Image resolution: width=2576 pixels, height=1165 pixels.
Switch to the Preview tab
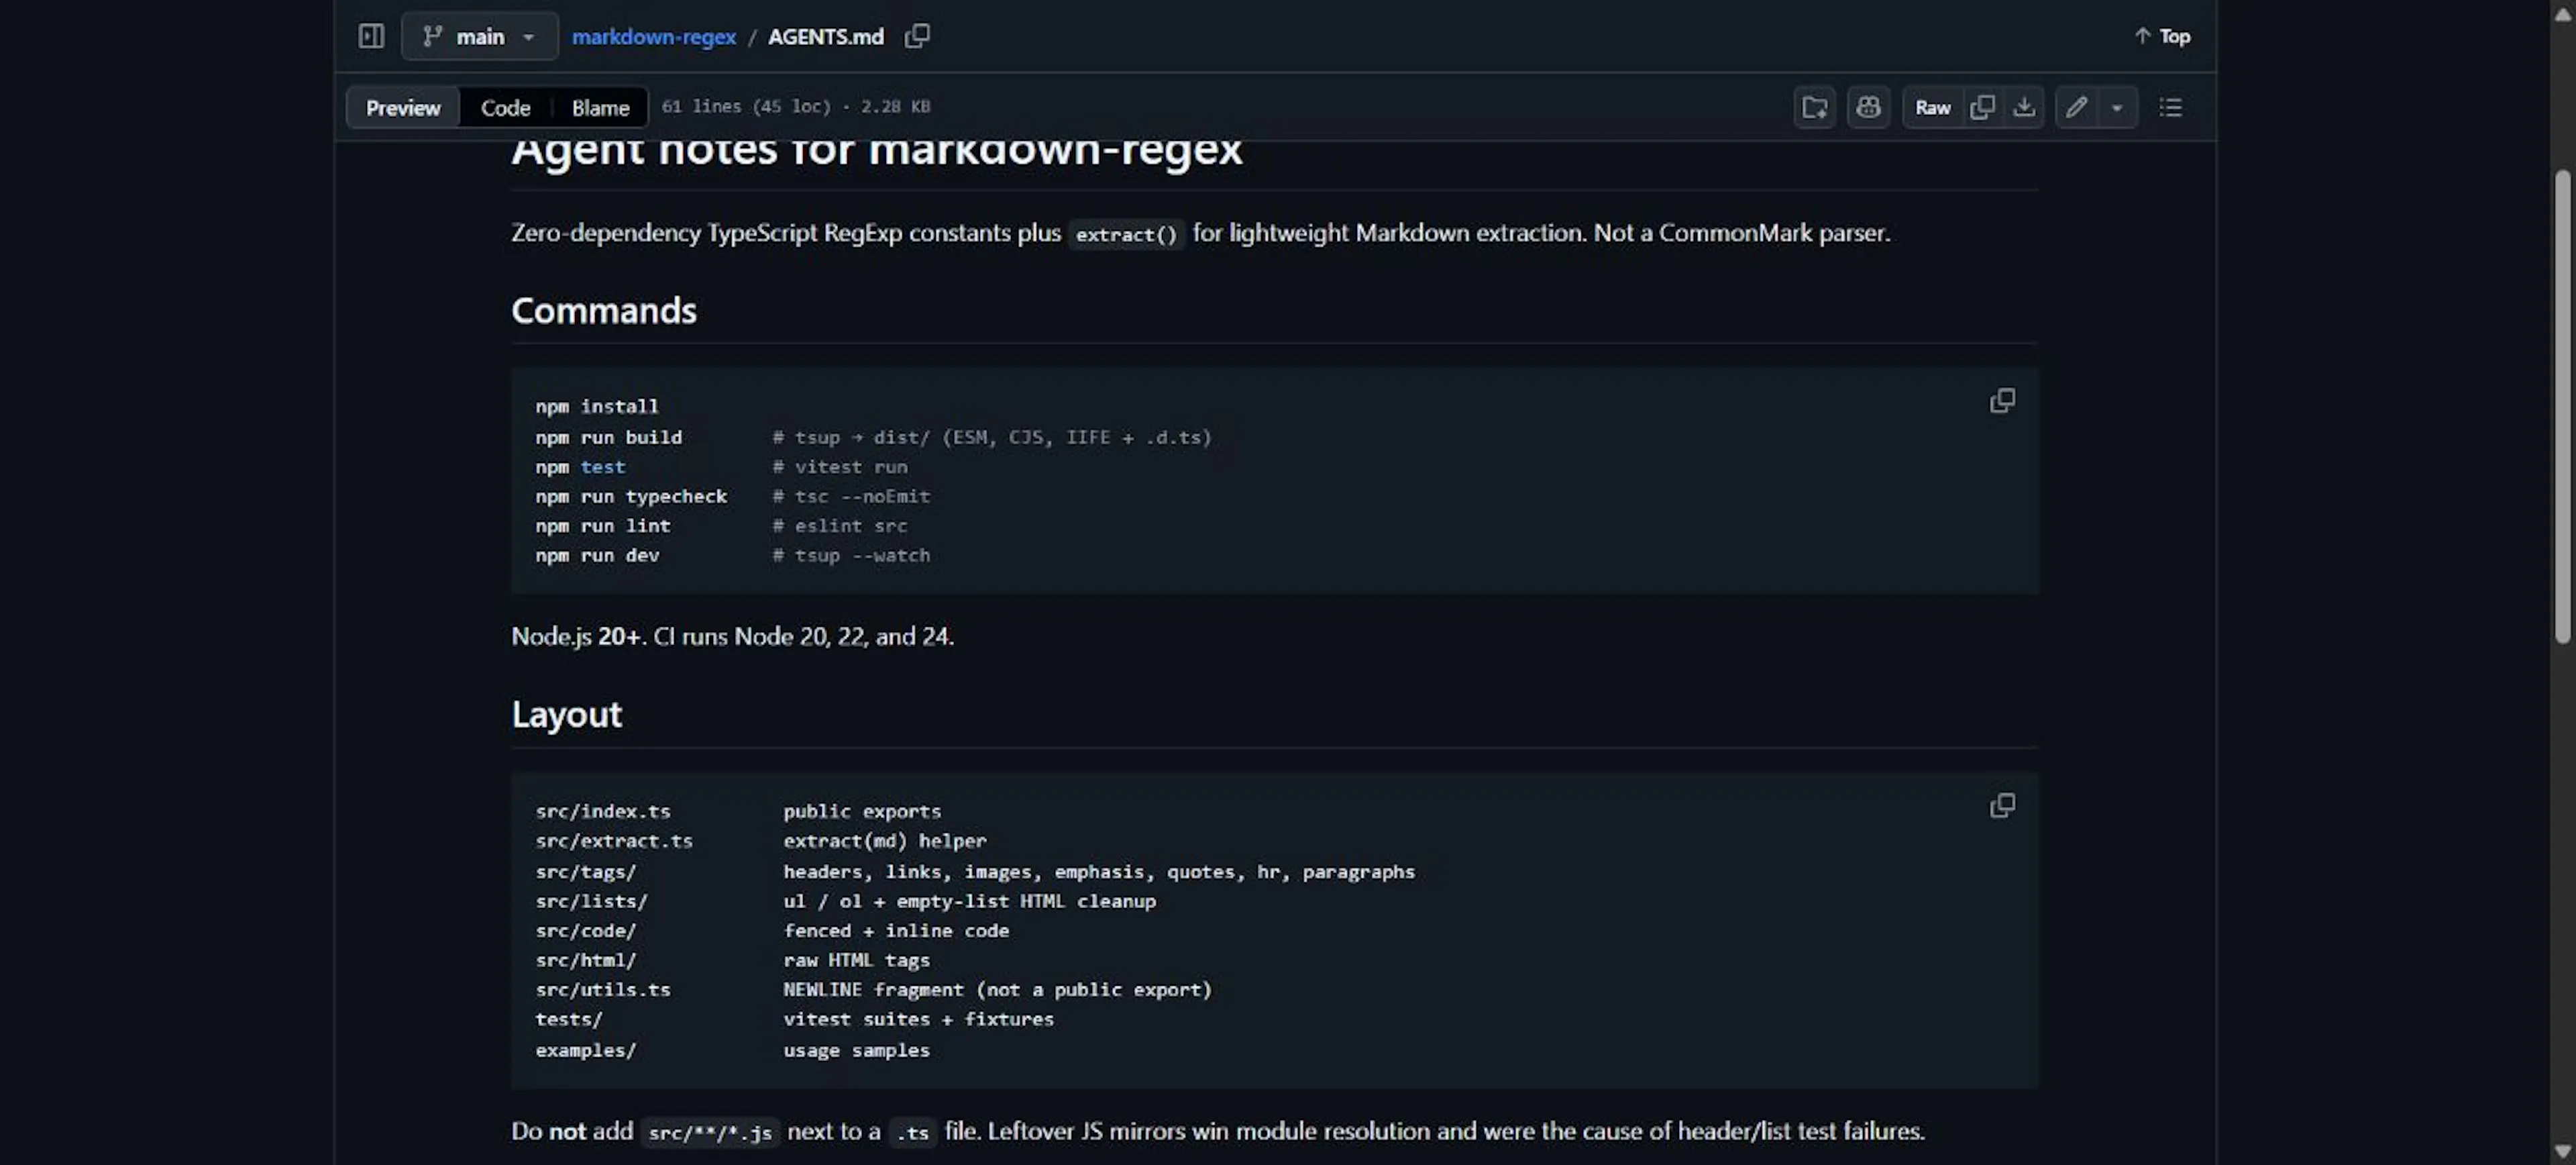click(403, 107)
